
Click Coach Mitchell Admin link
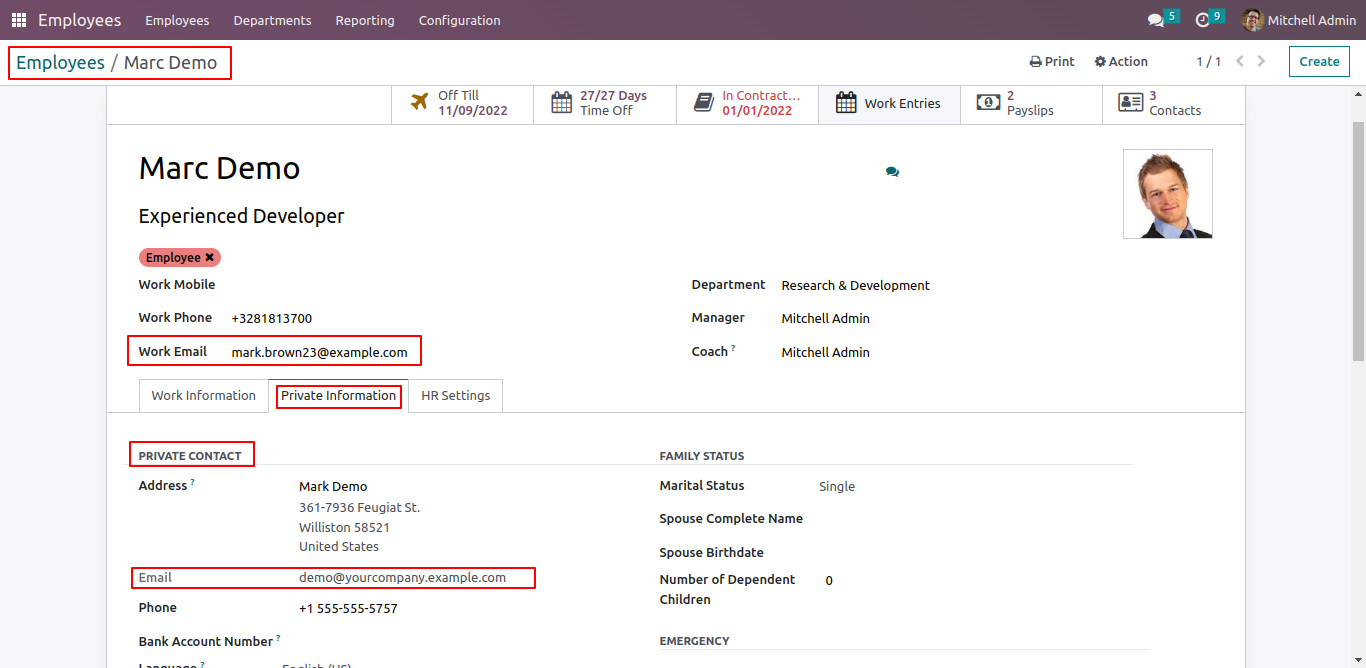(x=826, y=353)
